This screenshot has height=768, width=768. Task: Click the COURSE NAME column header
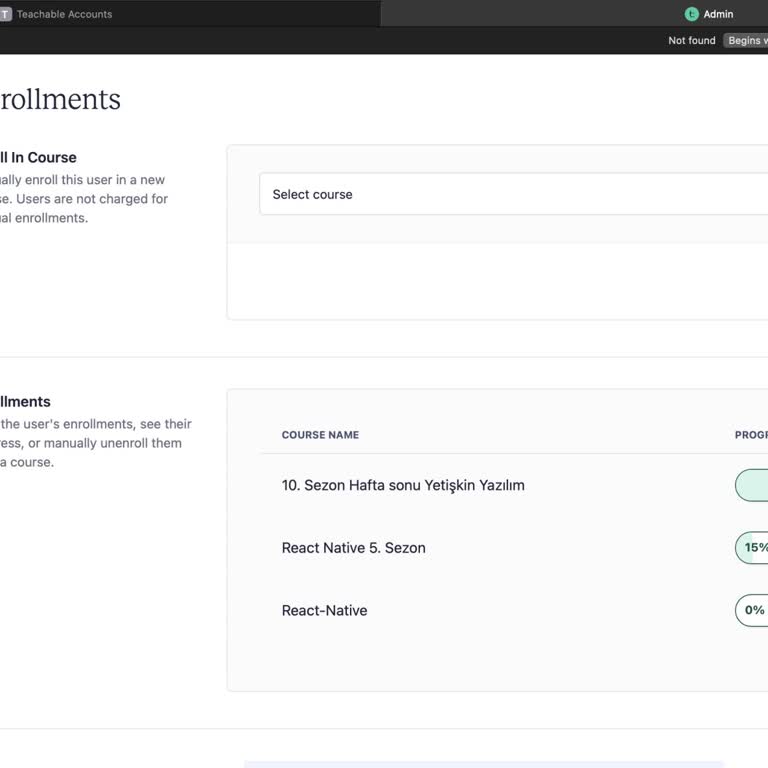coord(320,435)
